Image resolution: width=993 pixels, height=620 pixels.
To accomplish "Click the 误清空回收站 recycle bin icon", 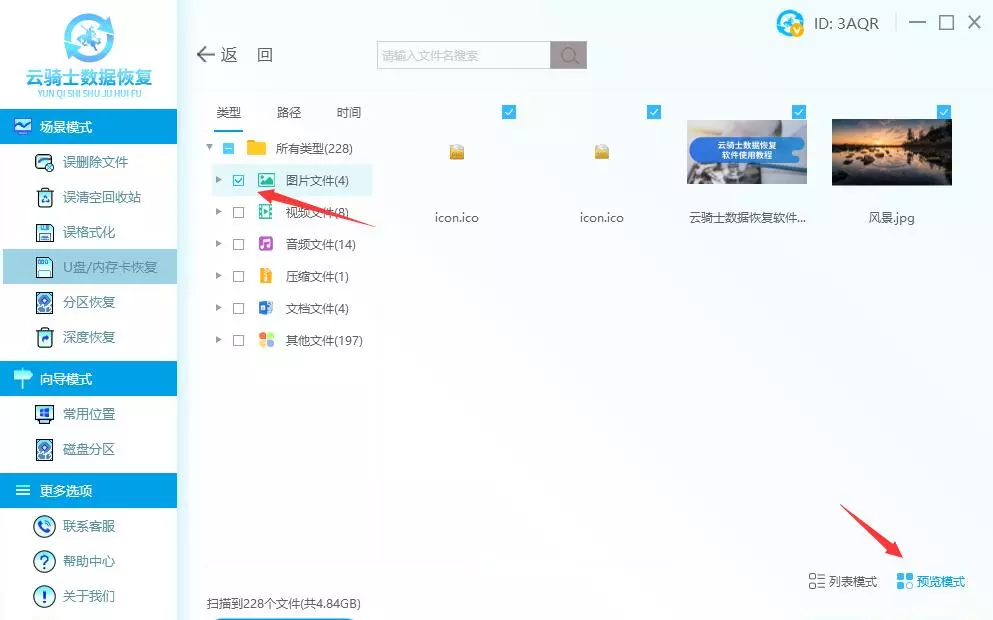I will pos(44,197).
